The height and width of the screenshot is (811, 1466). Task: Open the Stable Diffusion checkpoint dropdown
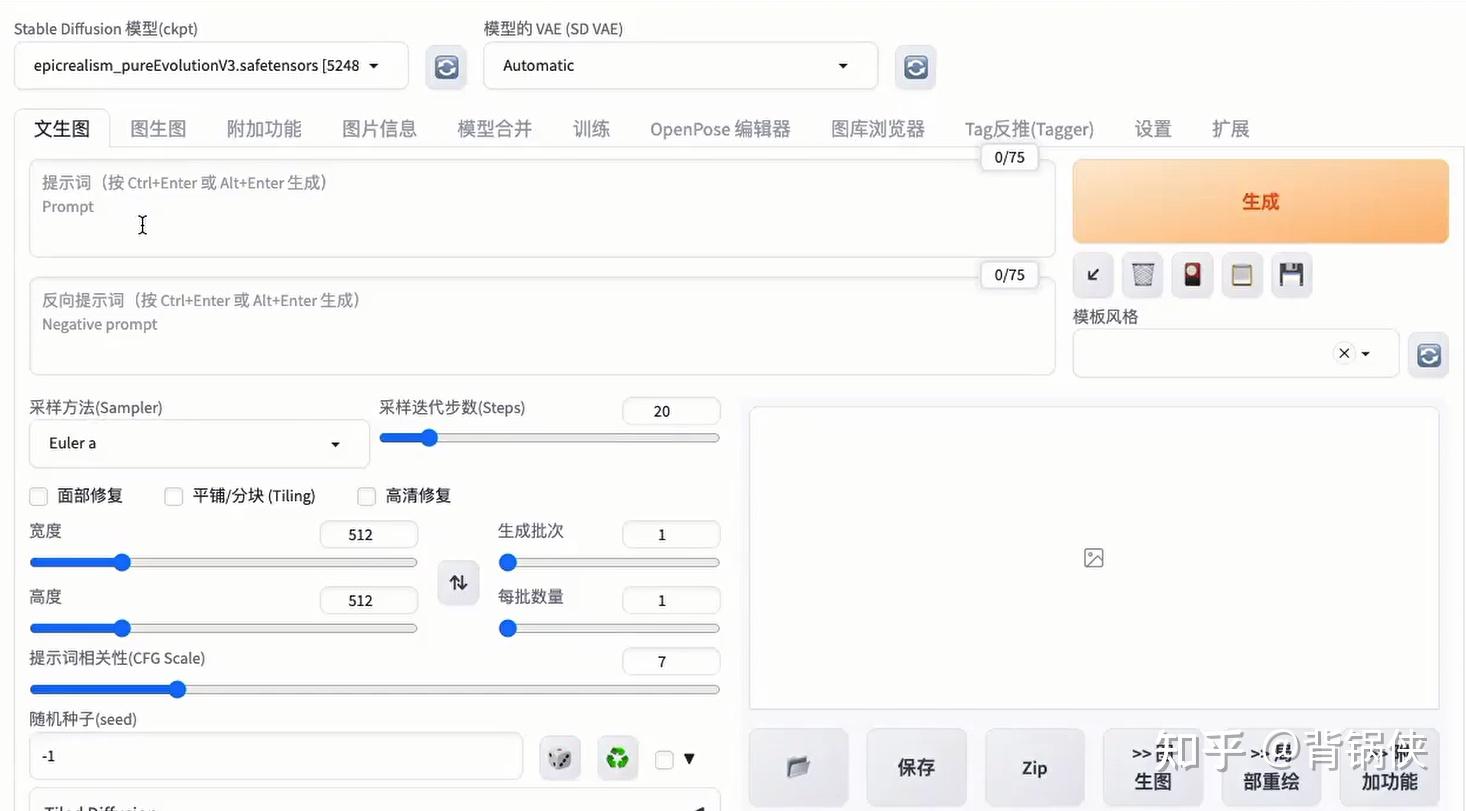click(x=210, y=64)
